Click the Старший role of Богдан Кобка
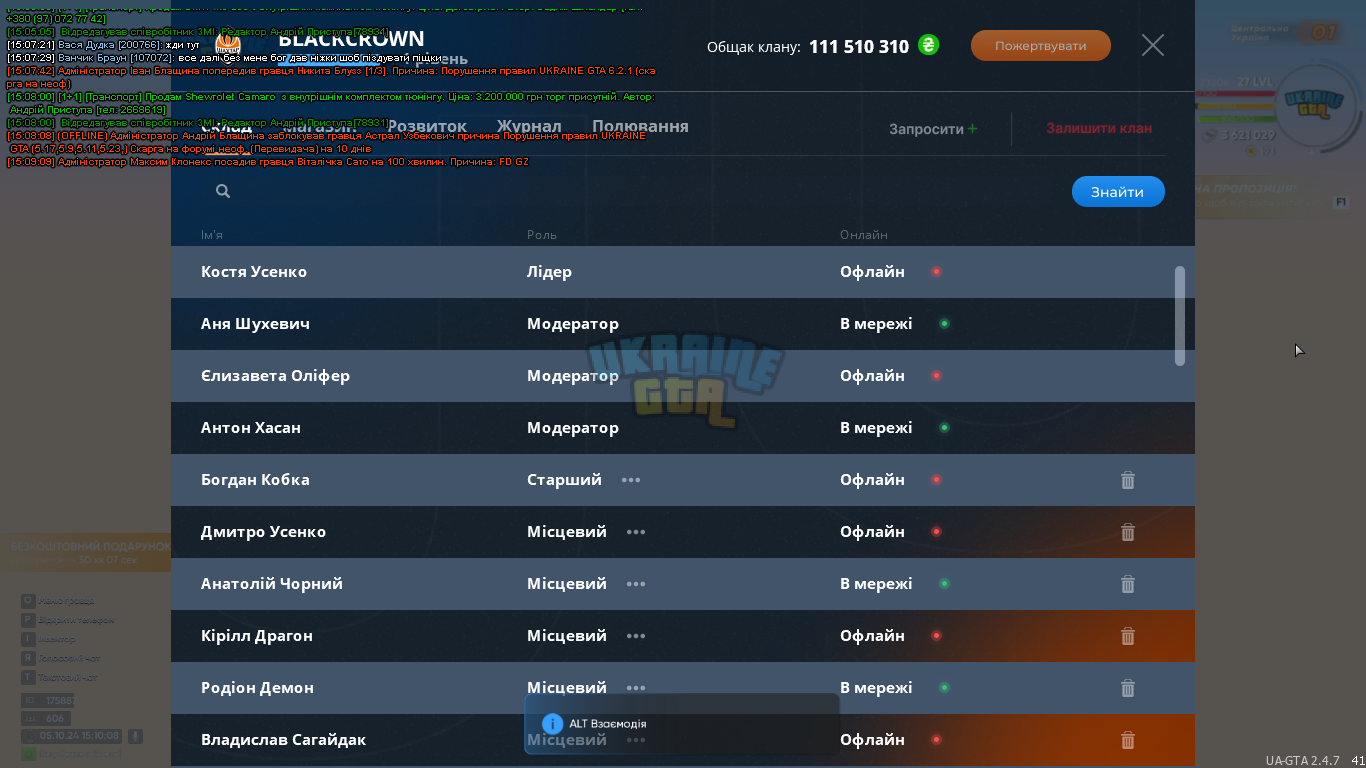 564,480
